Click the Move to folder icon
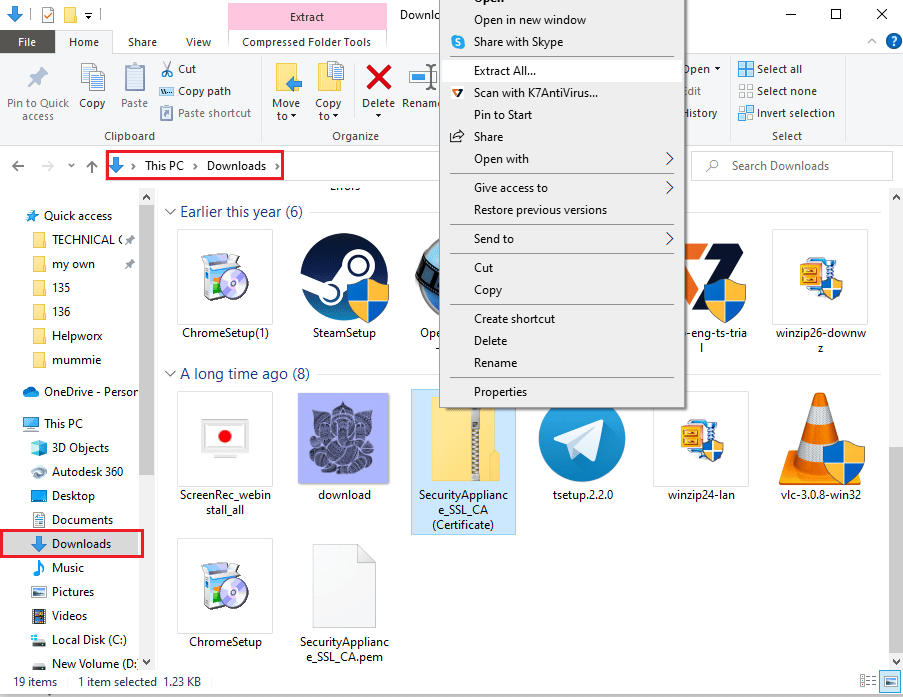Viewport: 903px width, 697px height. click(289, 78)
